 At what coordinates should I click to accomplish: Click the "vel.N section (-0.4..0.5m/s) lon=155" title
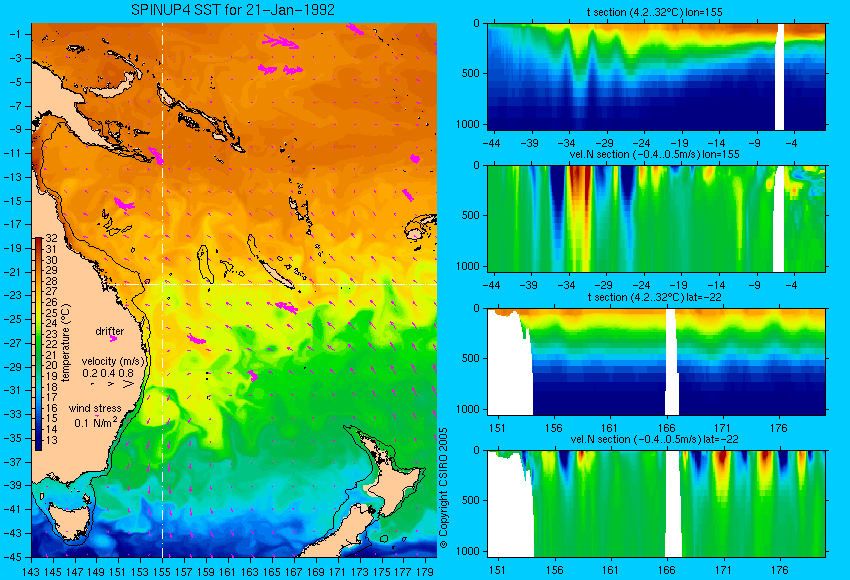pos(654,154)
